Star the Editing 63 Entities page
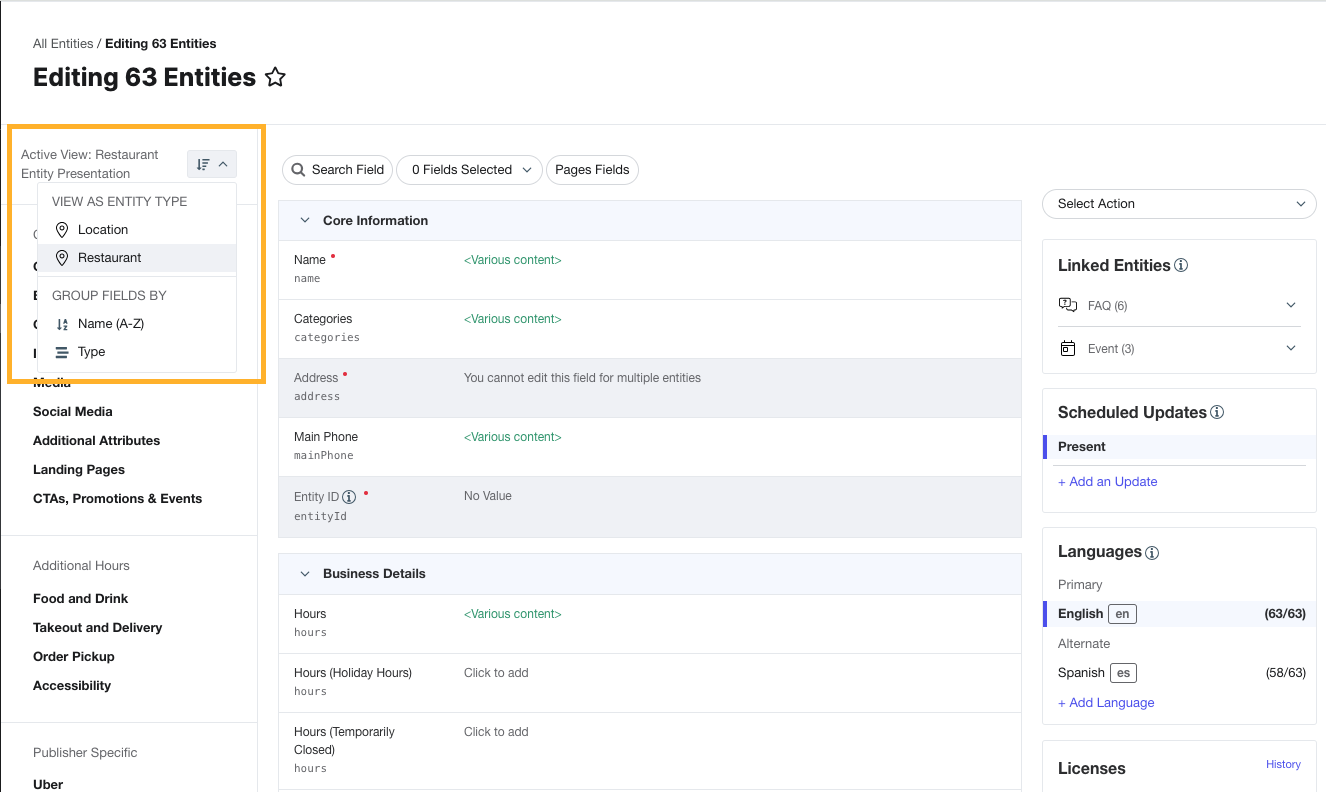Image resolution: width=1326 pixels, height=792 pixels. click(275, 76)
